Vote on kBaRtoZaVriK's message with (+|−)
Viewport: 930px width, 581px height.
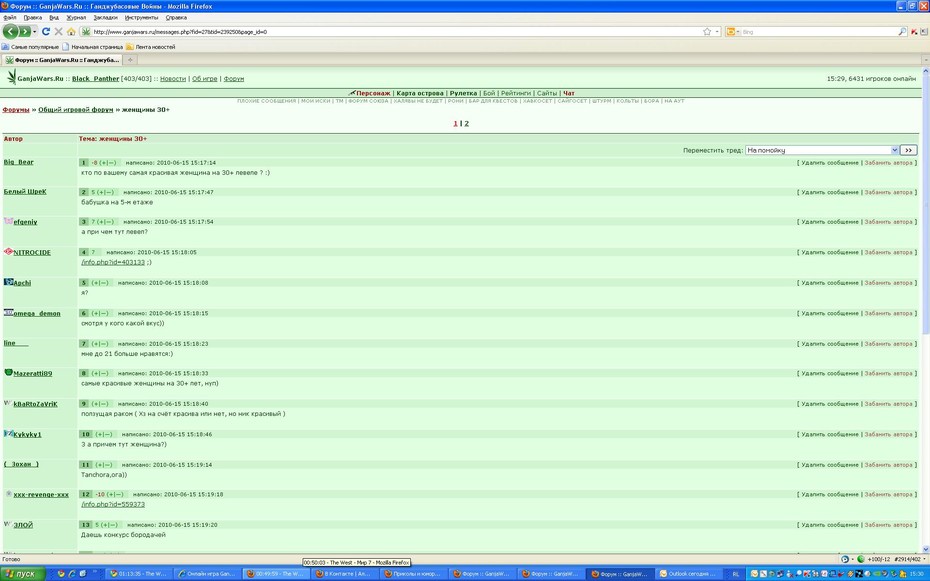pyautogui.click(x=101, y=404)
